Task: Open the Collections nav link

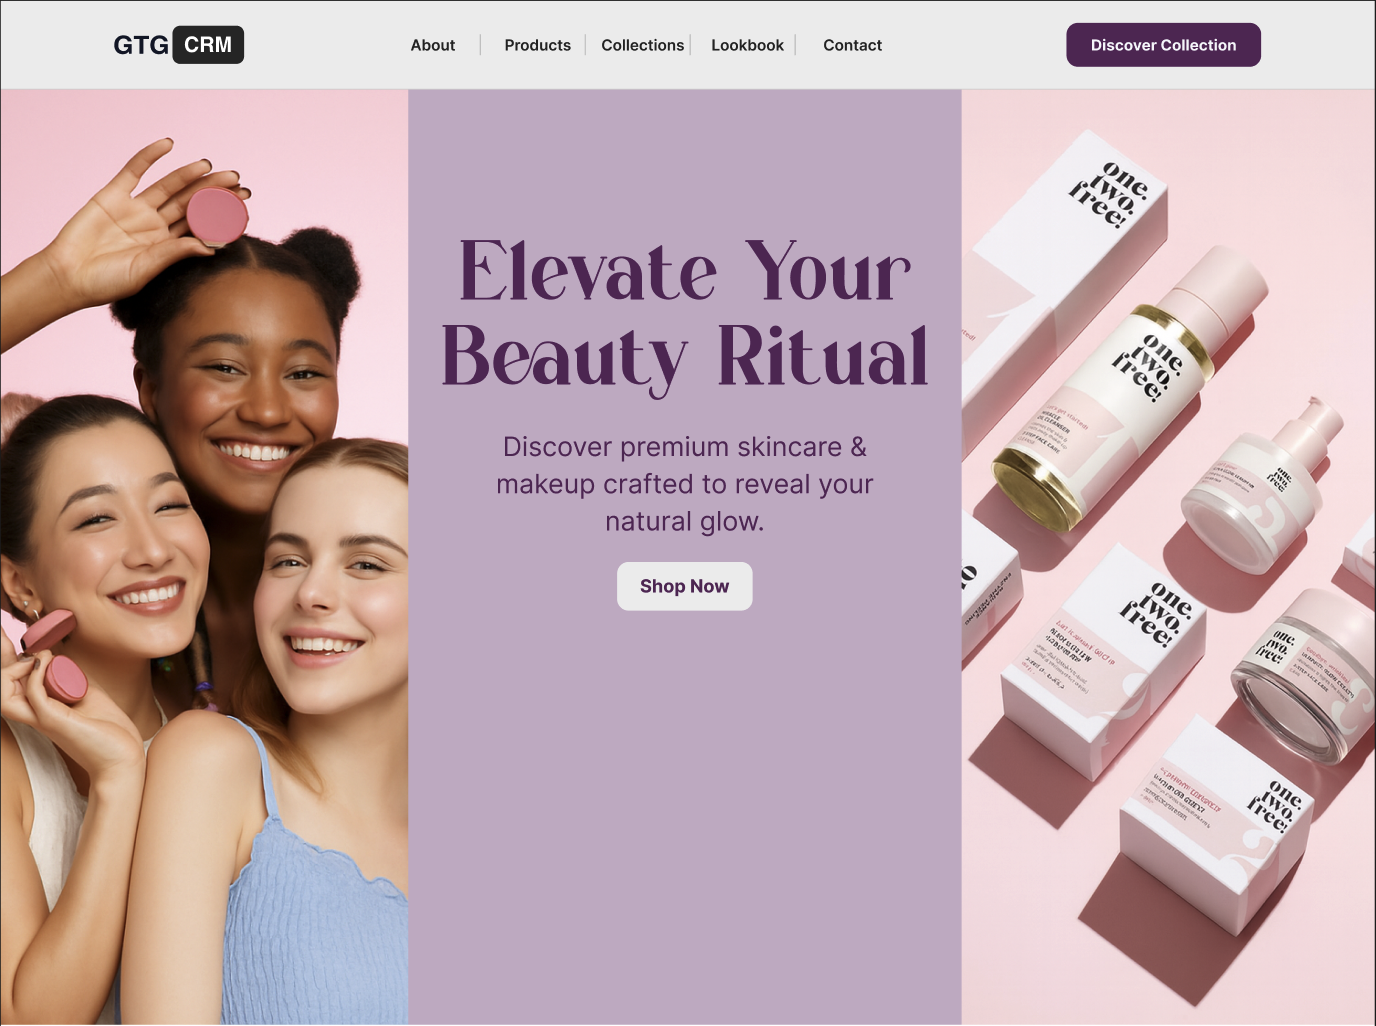Action: point(642,45)
